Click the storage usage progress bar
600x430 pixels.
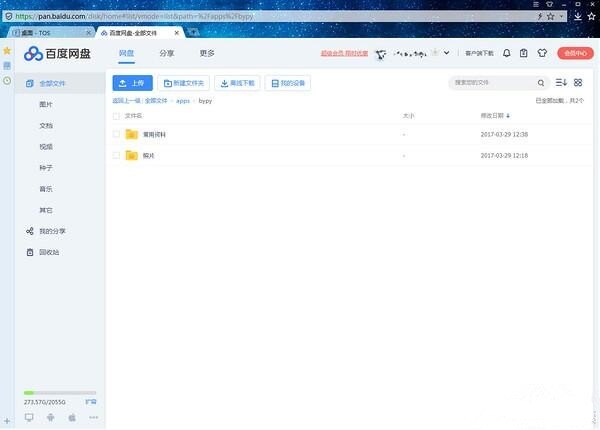tap(60, 393)
